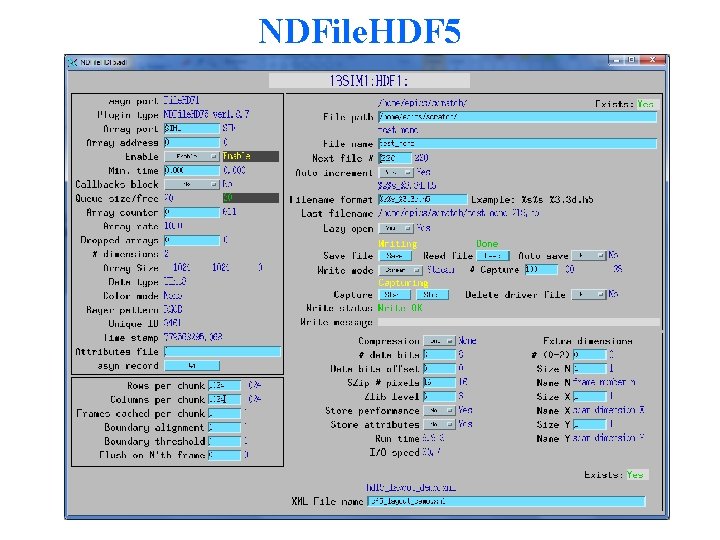
Task: Click the Filename format input field
Action: coord(422,199)
